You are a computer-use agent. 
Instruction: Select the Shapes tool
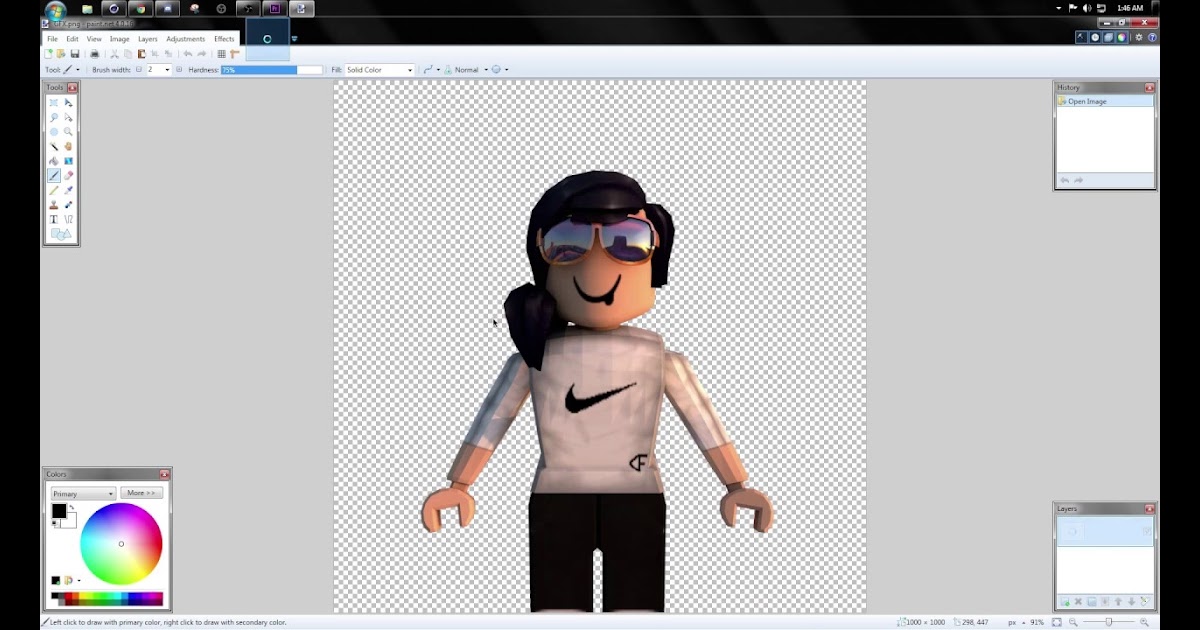(61, 233)
